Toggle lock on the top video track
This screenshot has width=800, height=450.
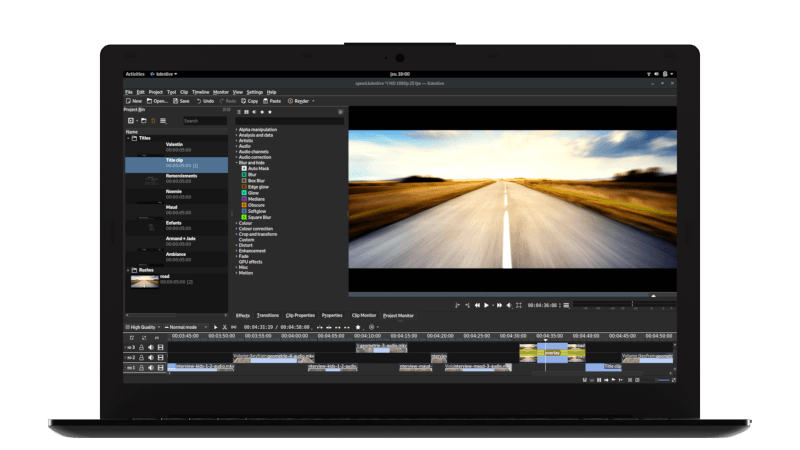pyautogui.click(x=142, y=347)
